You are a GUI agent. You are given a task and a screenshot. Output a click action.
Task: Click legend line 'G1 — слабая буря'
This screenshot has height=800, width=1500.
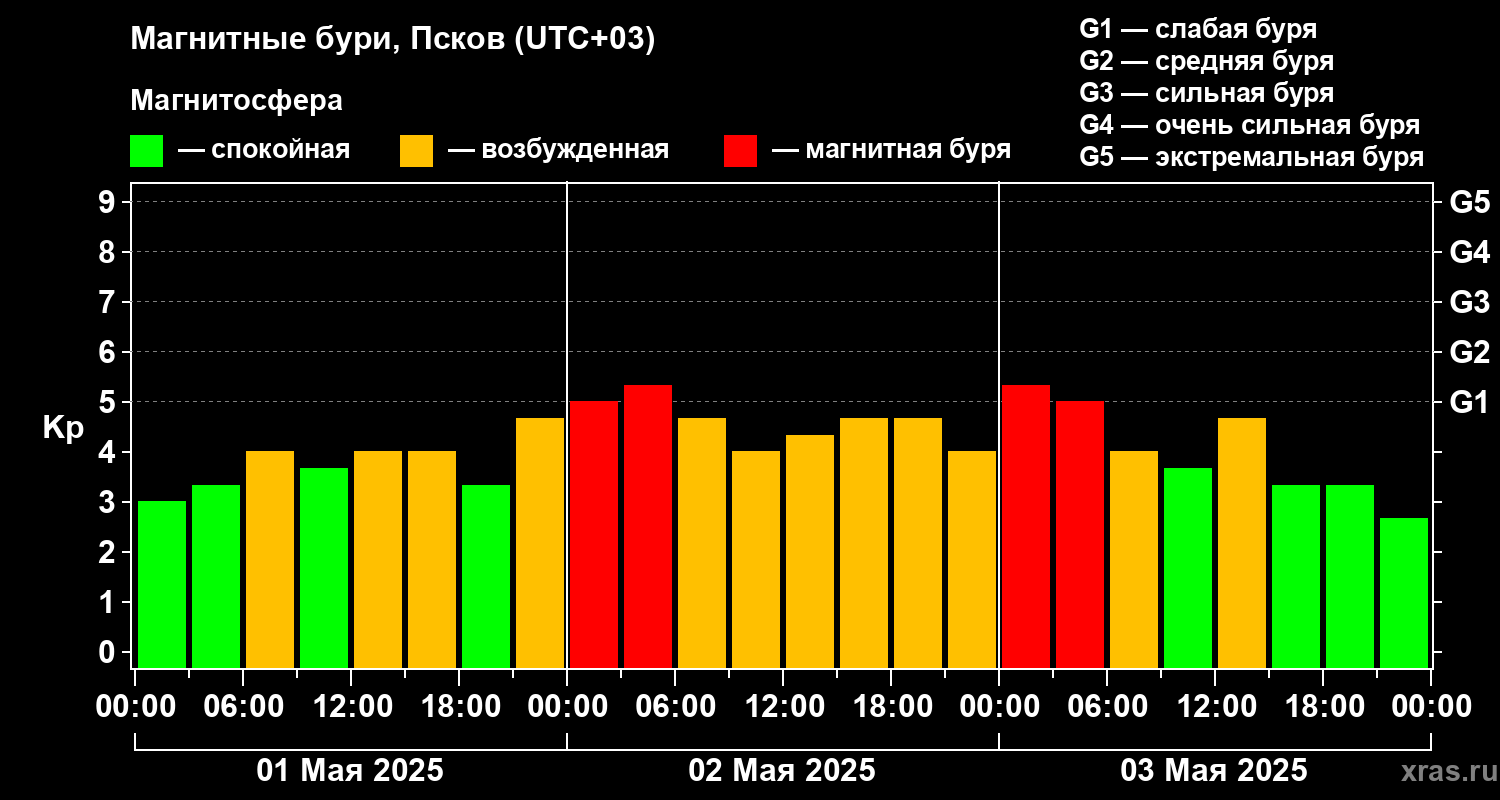point(1198,28)
